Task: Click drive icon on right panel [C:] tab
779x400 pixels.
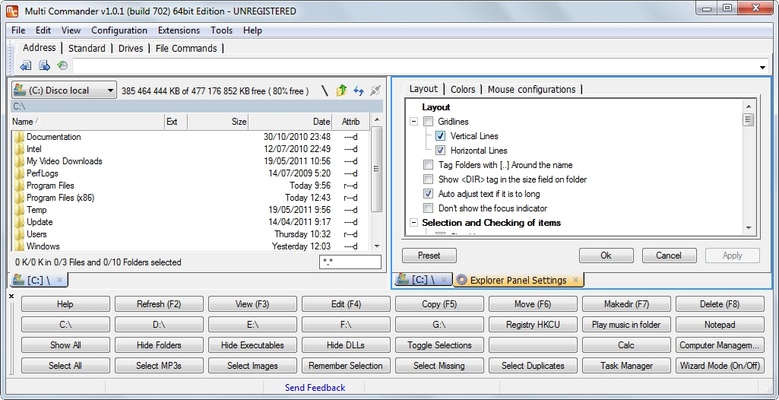Action: tap(402, 279)
